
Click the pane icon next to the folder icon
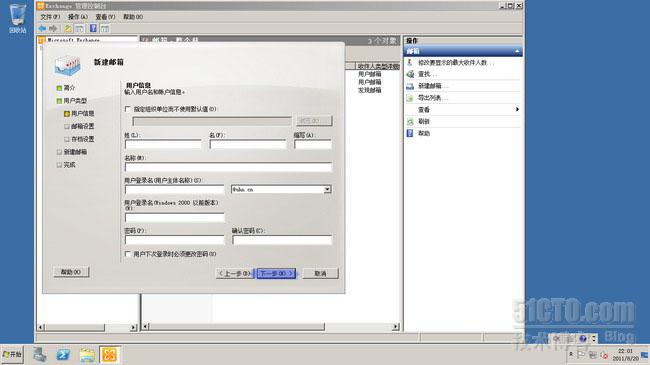pos(80,28)
